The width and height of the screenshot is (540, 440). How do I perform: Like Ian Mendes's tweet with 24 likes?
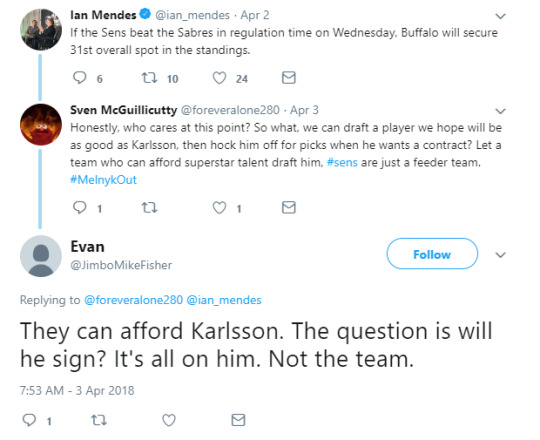tap(219, 78)
